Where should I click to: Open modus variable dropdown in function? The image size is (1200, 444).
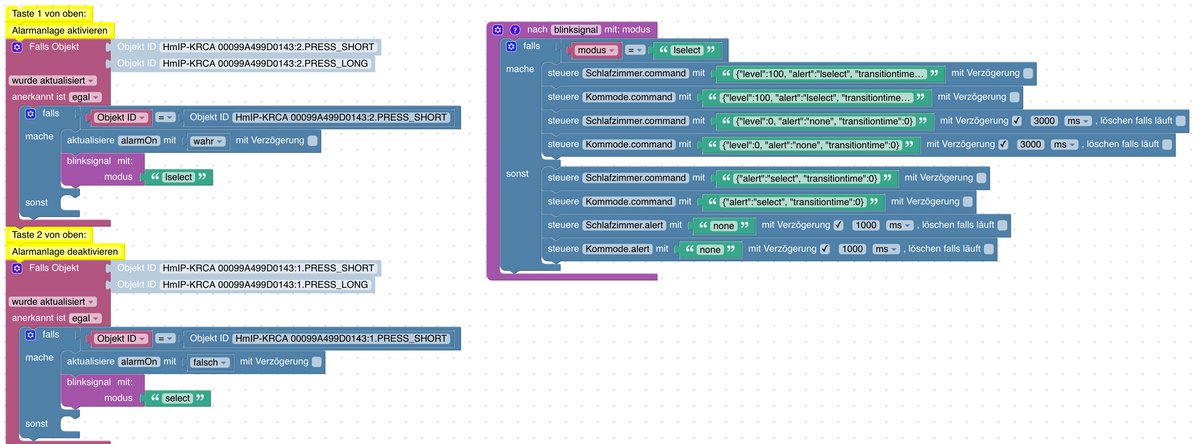click(x=599, y=49)
